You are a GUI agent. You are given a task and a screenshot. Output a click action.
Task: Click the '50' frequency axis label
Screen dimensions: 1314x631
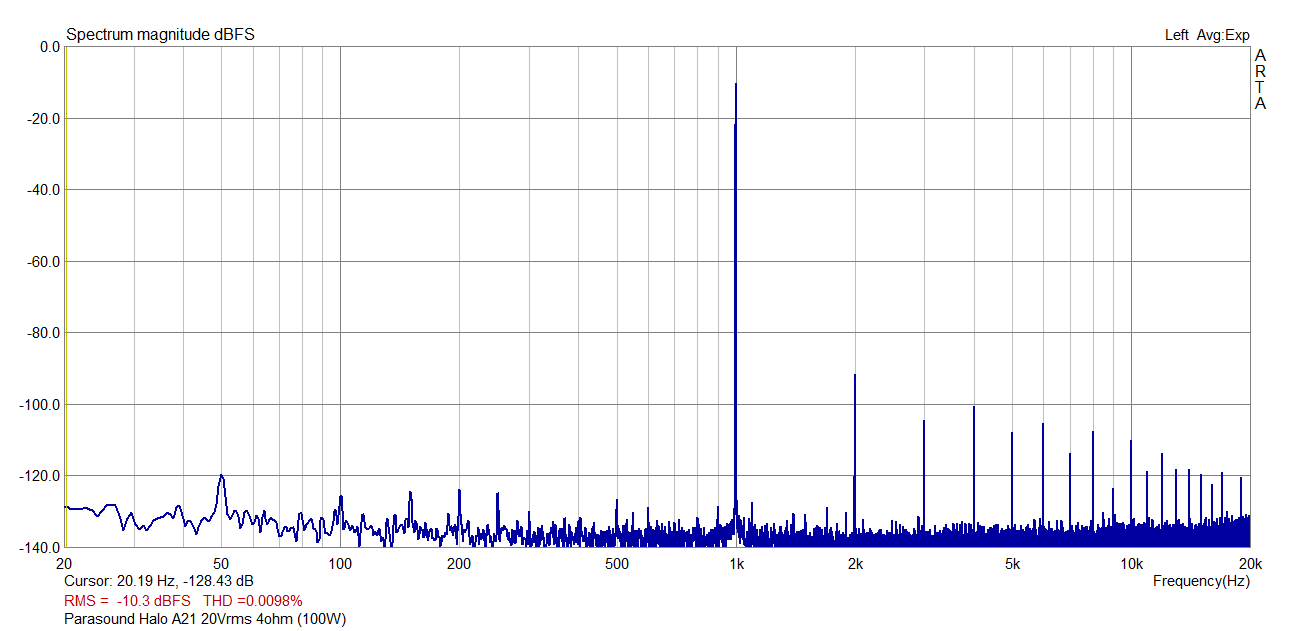coord(222,564)
